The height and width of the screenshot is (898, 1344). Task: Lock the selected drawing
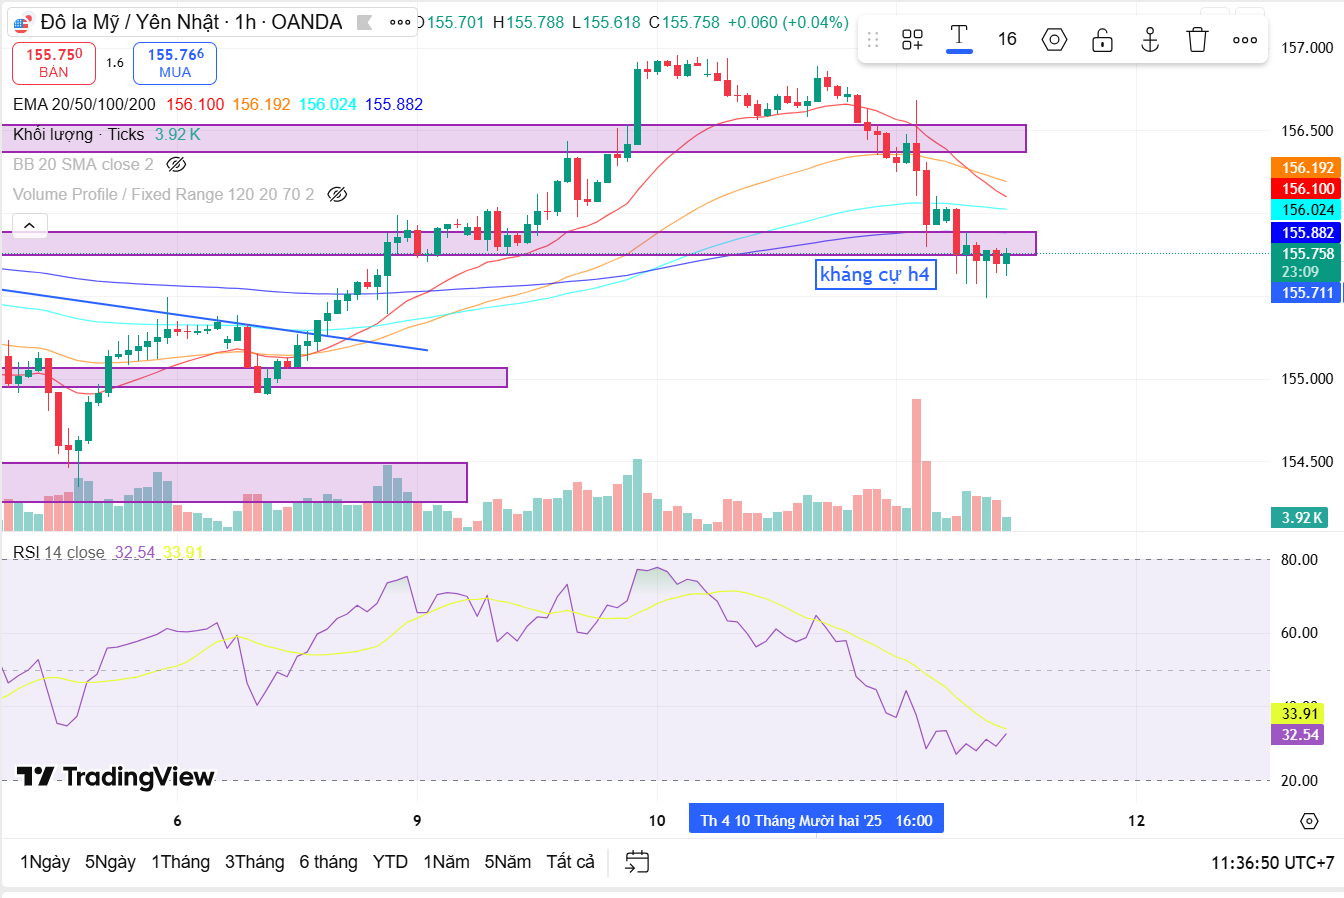[1102, 40]
